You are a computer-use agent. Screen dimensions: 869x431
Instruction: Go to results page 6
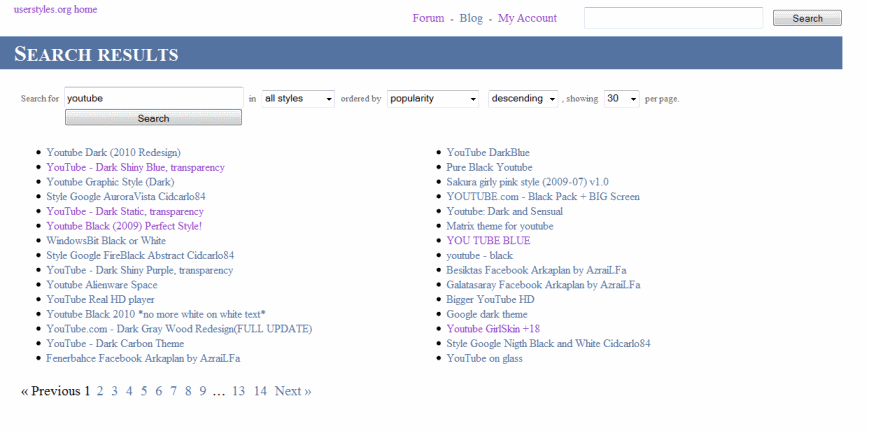[159, 391]
